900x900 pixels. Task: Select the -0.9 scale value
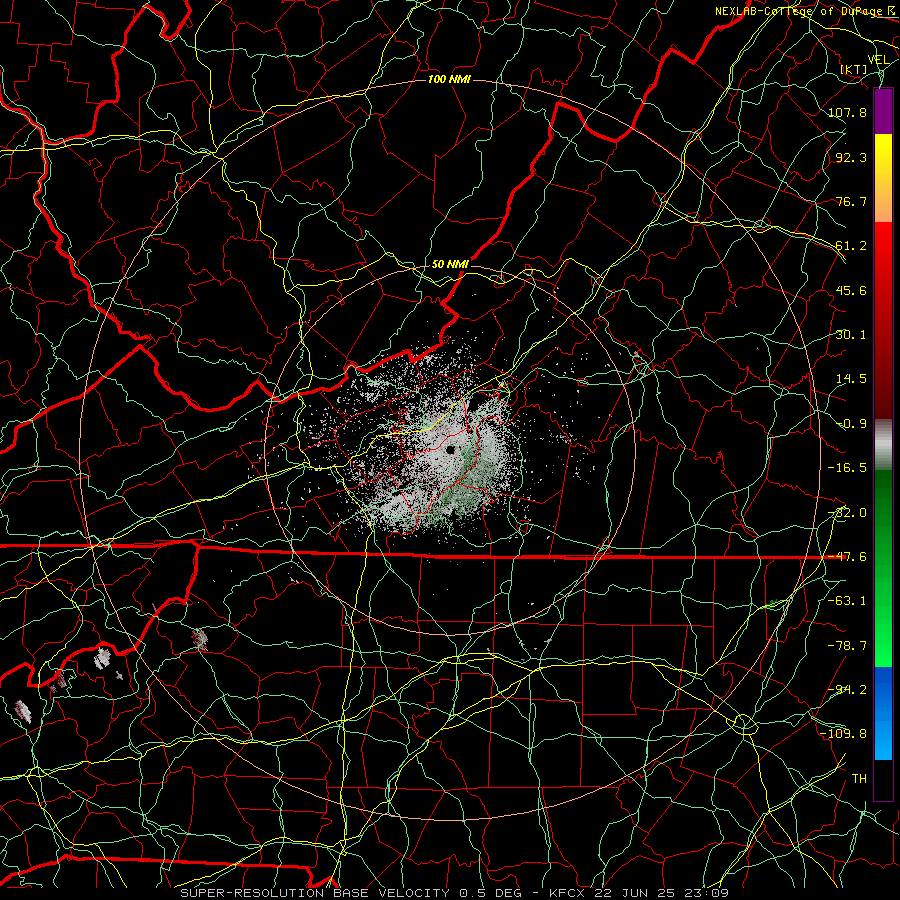click(851, 424)
